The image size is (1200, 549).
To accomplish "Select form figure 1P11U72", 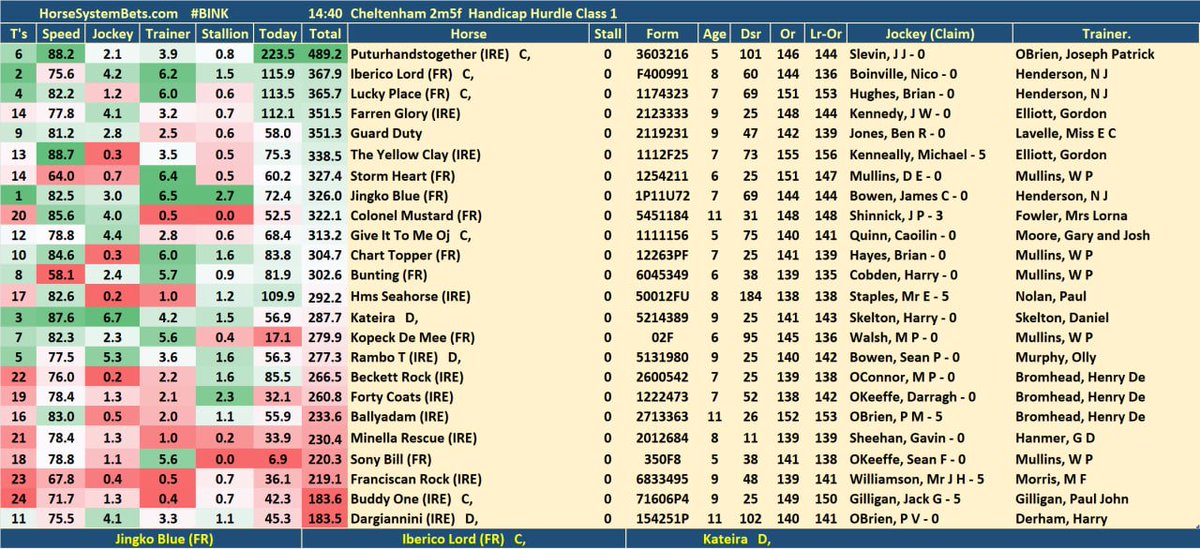I will tap(663, 195).
